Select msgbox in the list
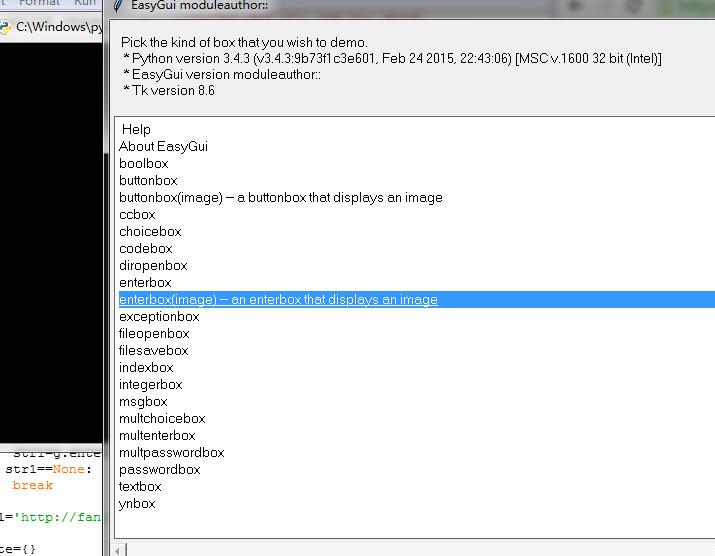The height and width of the screenshot is (556, 715). pyautogui.click(x=143, y=402)
